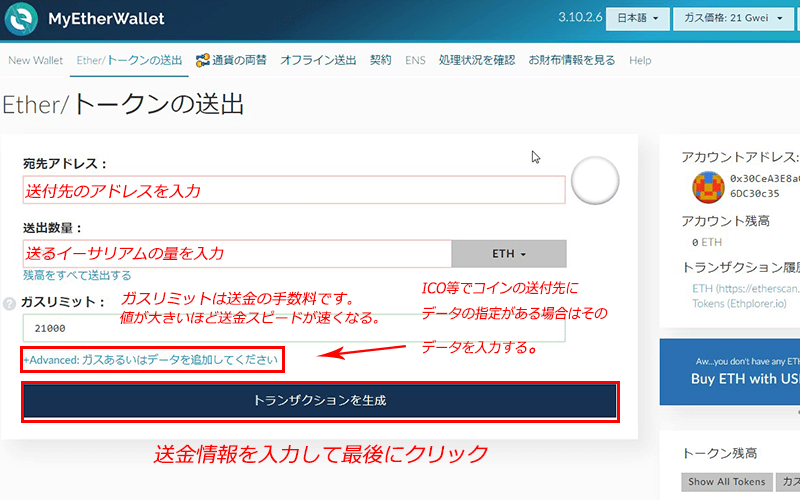Viewport: 800px width, 500px height.
Task: Open the ガス価格: 21 Gwei dropdown
Action: [733, 18]
